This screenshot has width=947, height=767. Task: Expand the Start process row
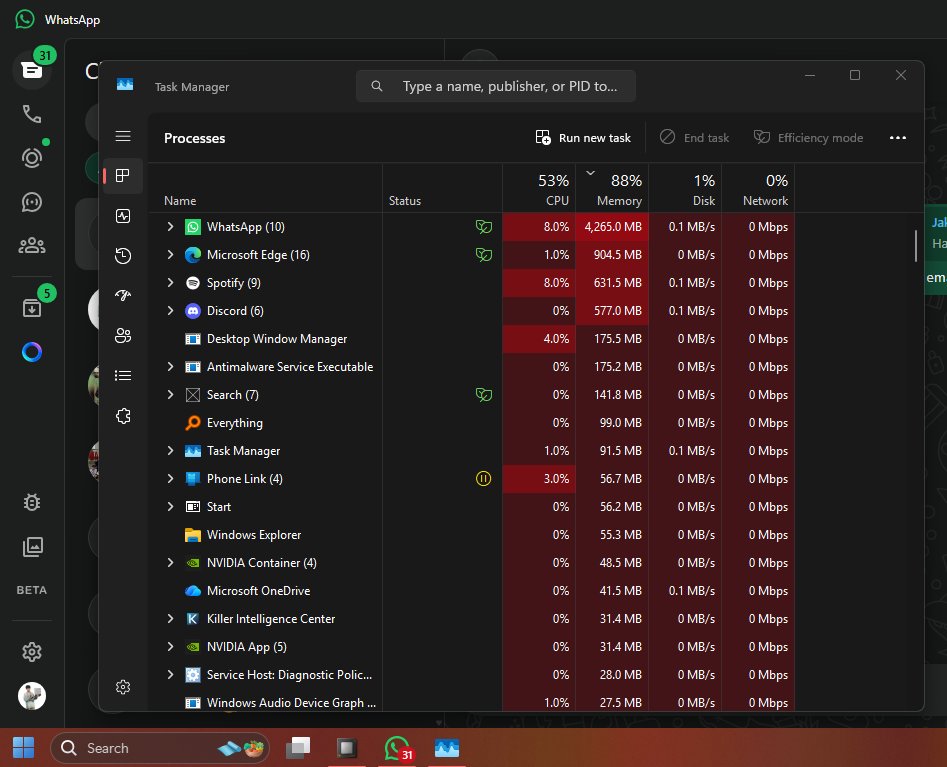(170, 507)
